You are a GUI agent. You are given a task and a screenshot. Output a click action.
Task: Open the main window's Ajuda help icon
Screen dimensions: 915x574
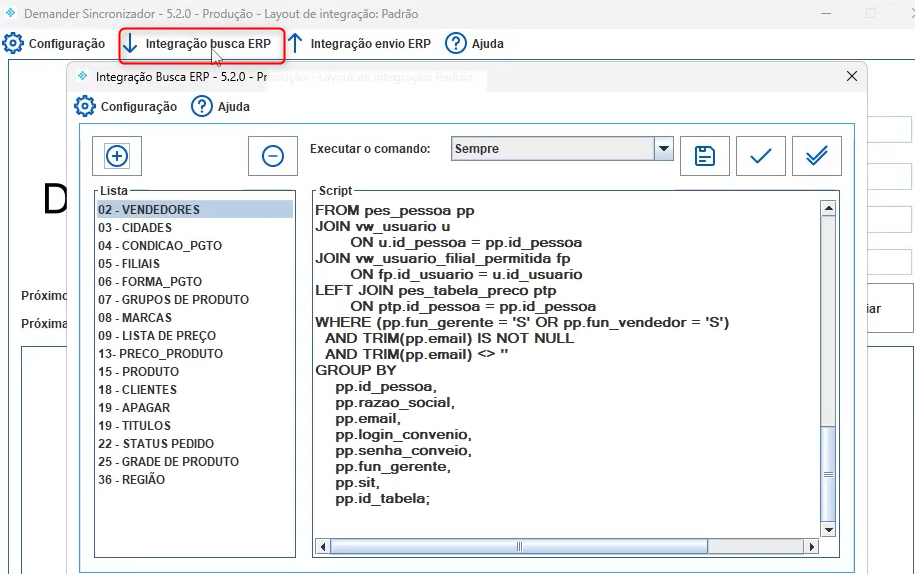456,44
